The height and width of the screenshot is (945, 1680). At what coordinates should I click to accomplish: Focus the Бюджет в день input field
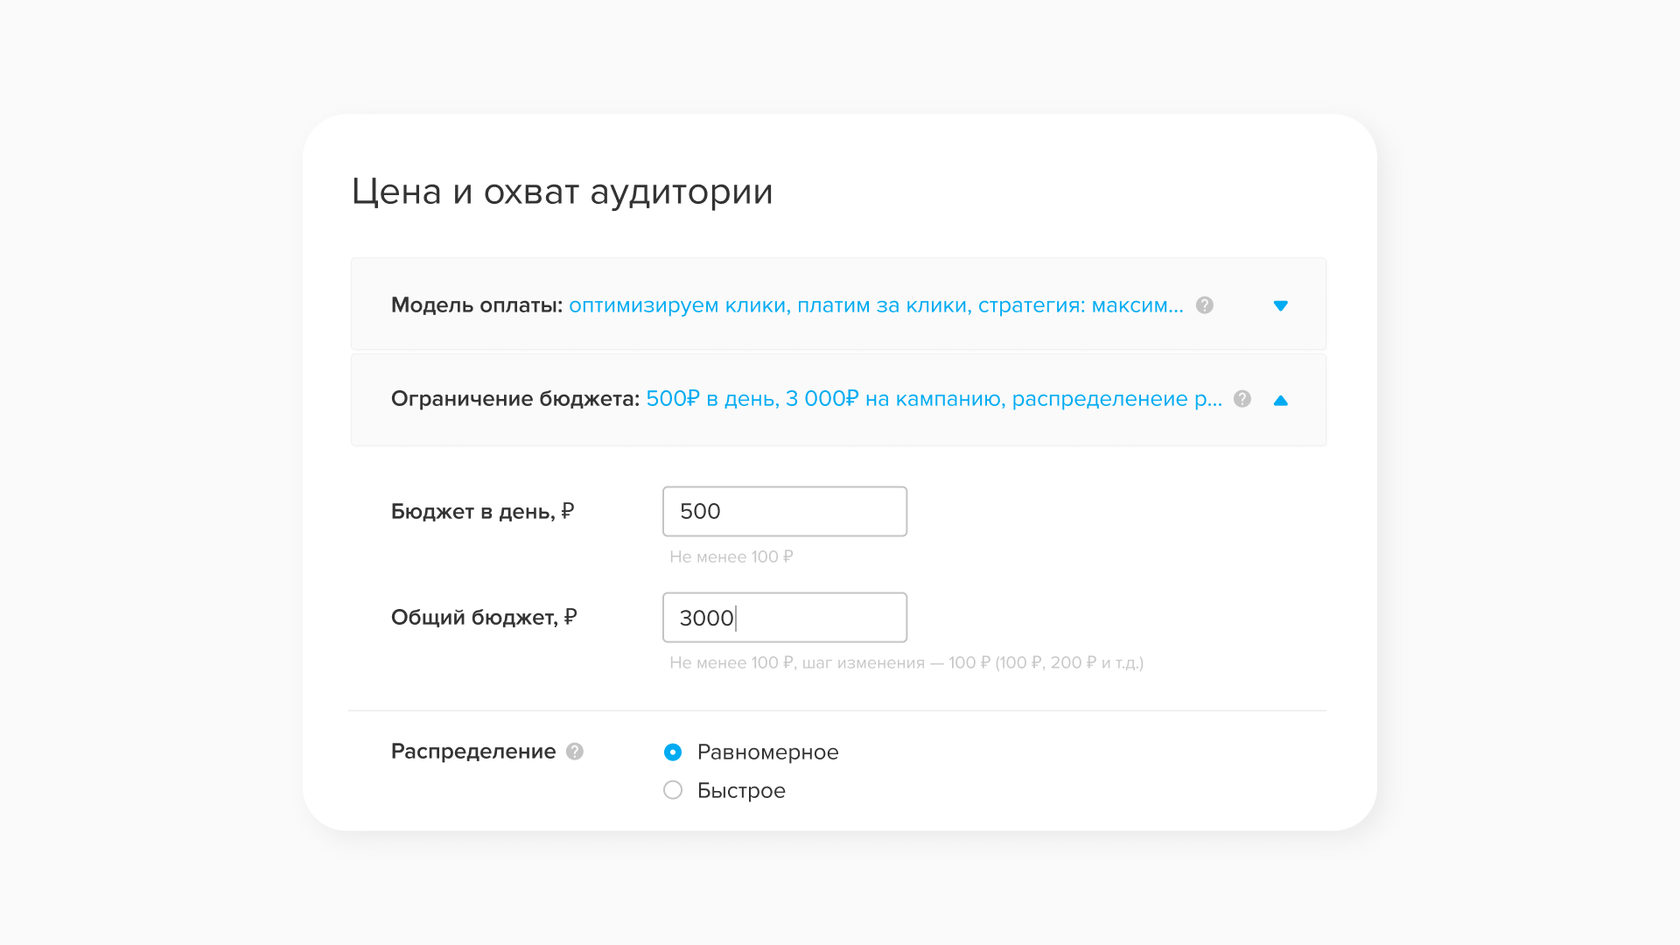784,511
